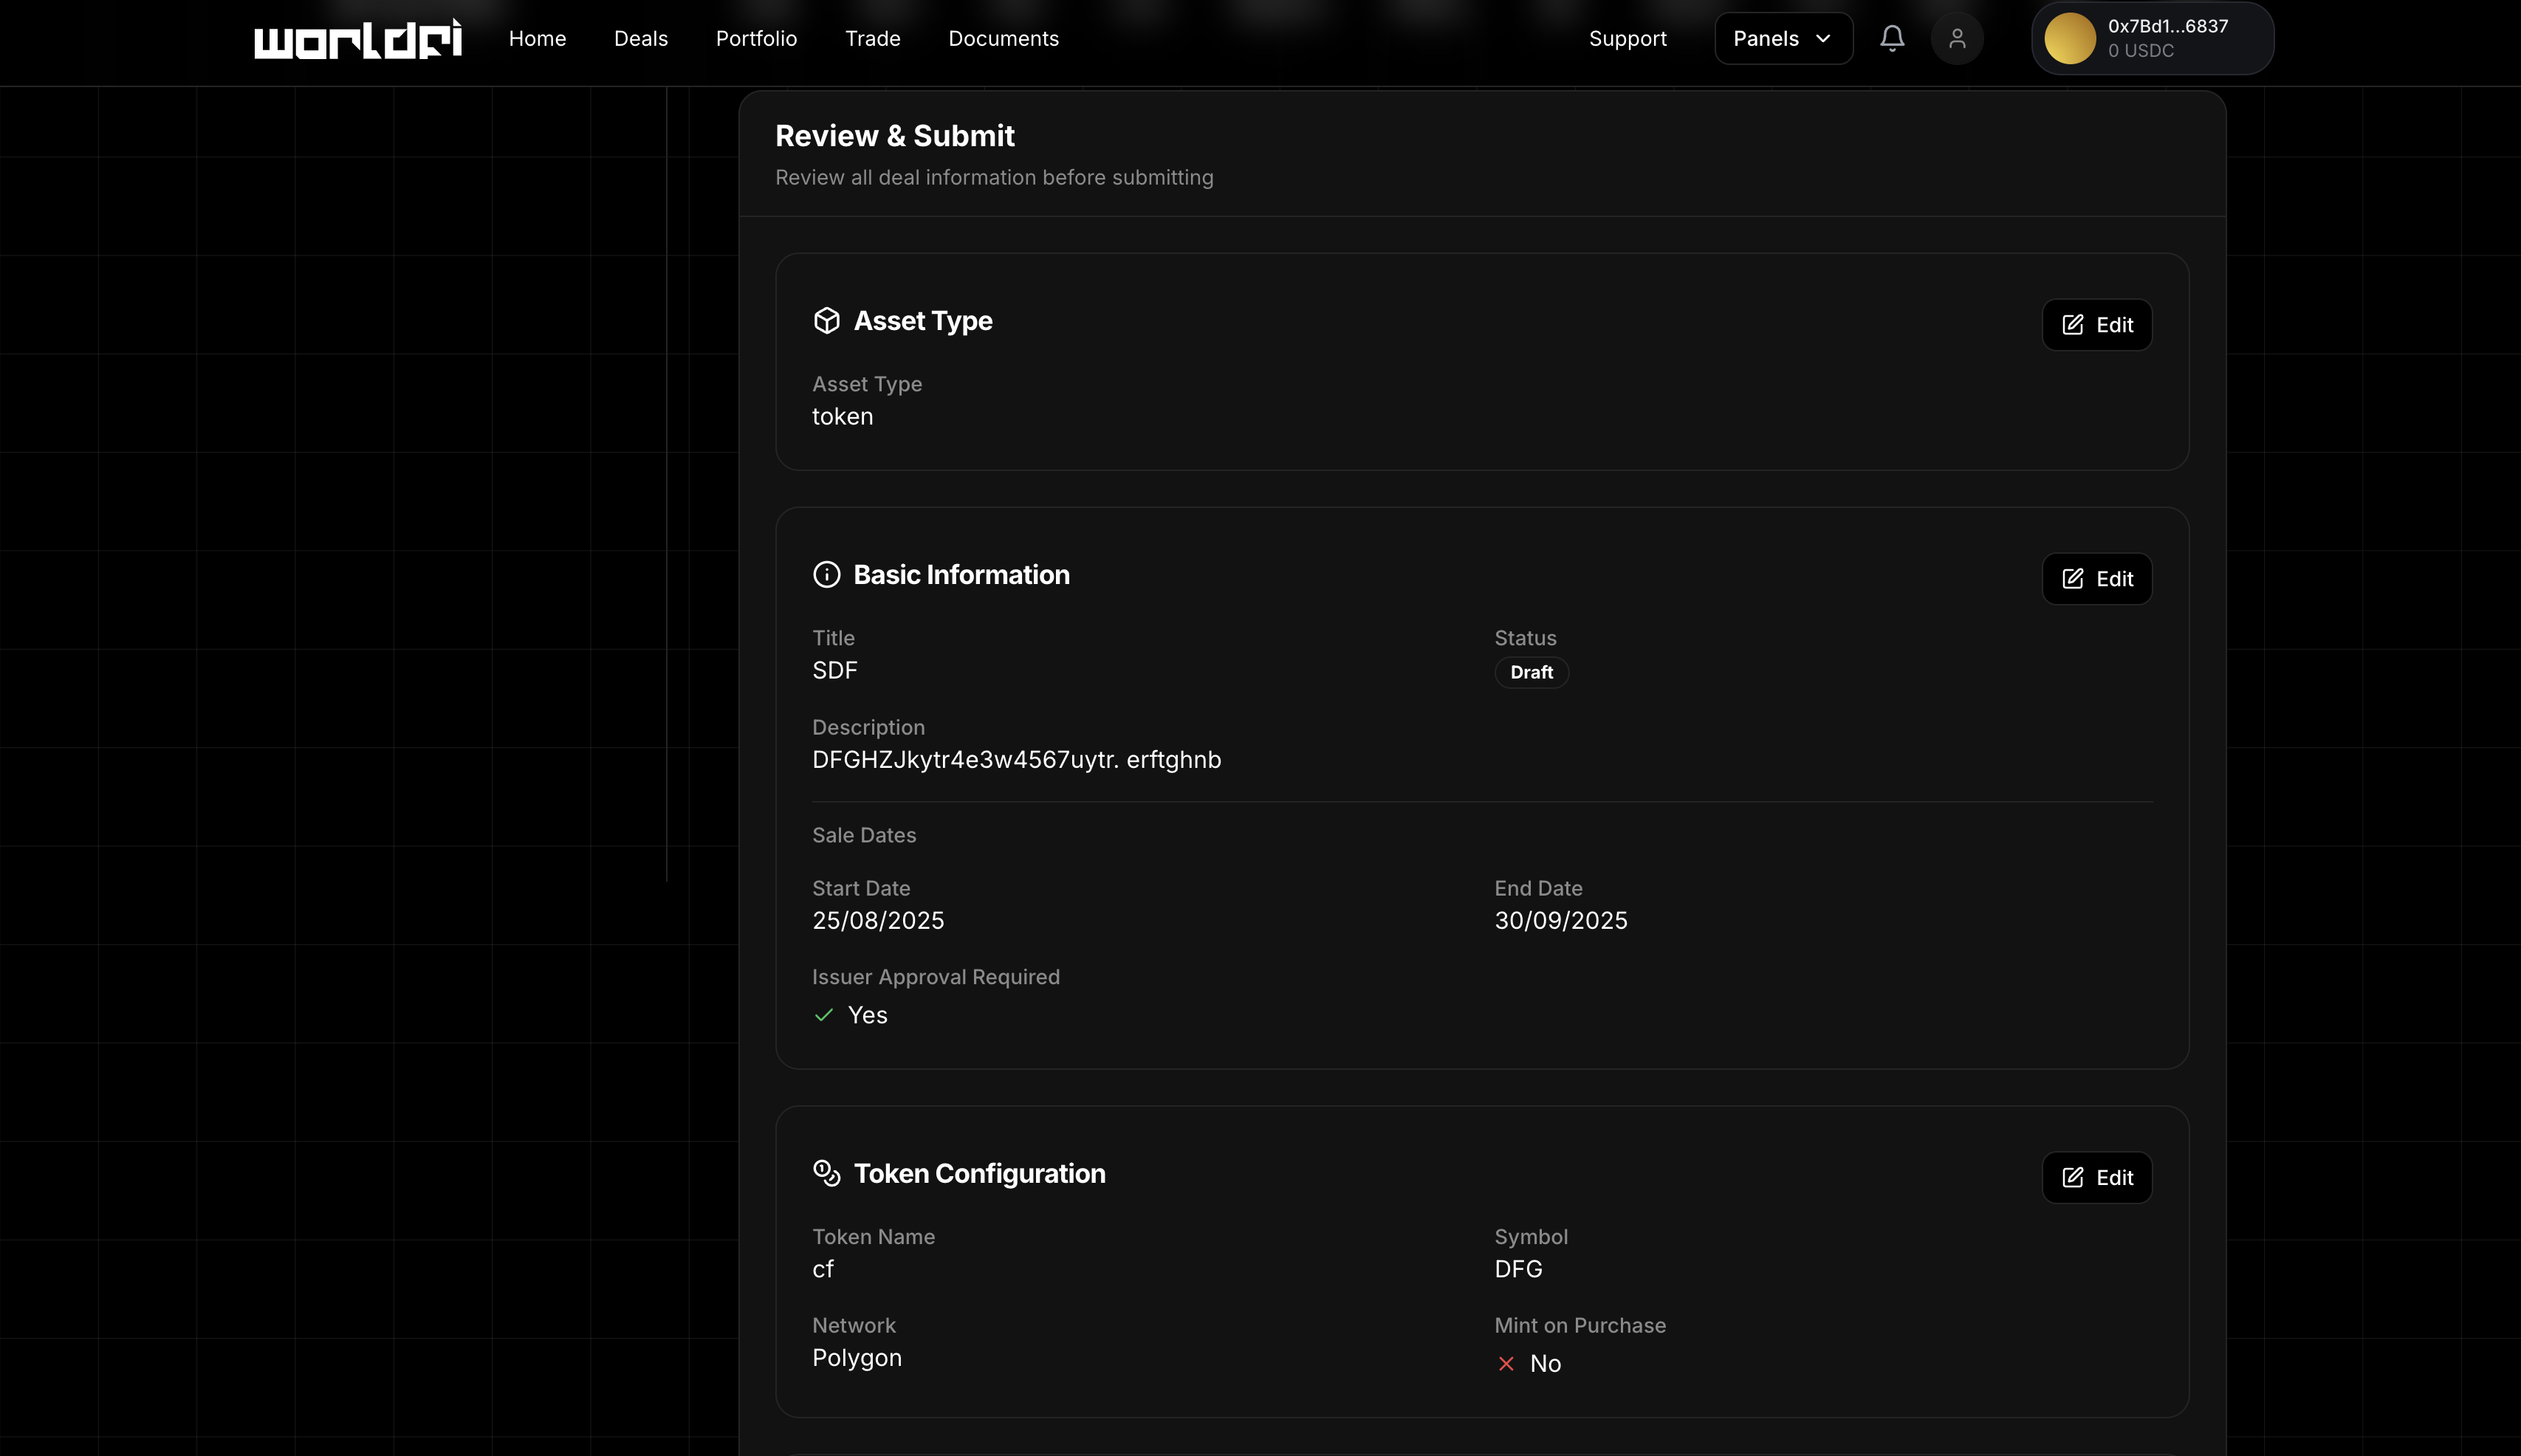Click the Asset Type cube icon
This screenshot has height=1456, width=2521.
(826, 320)
